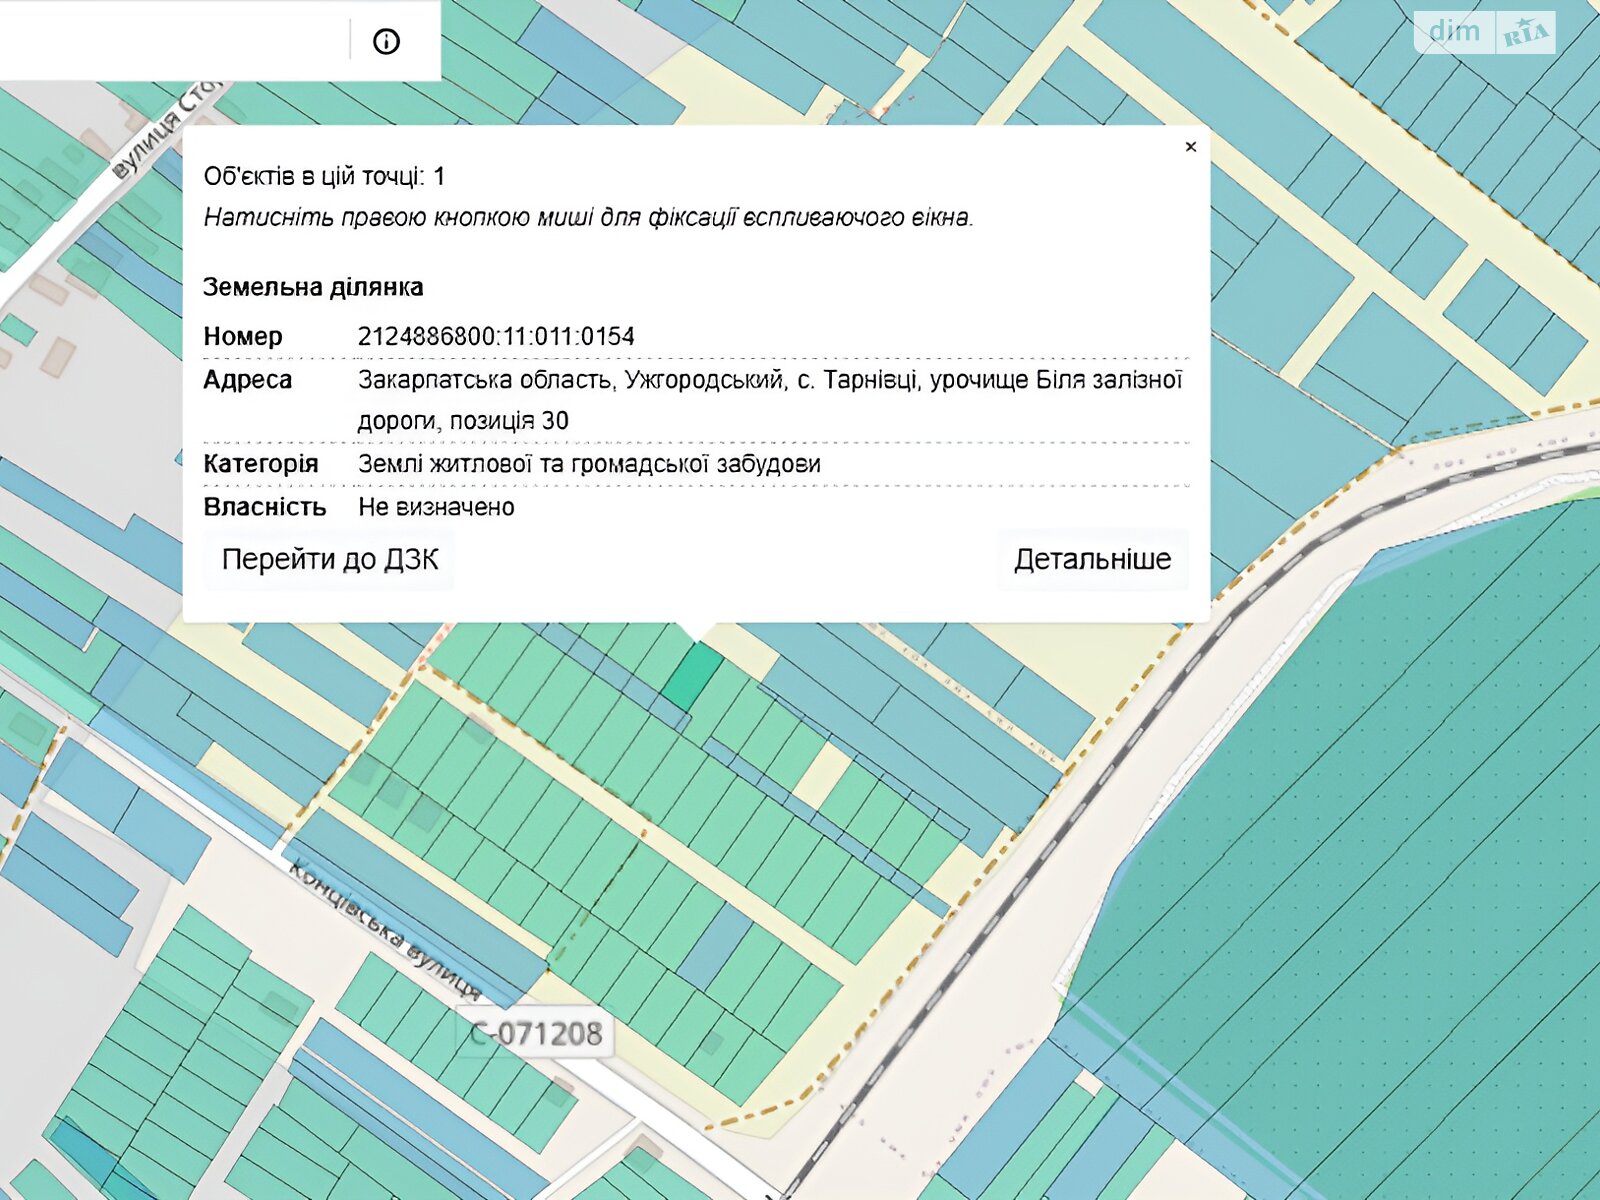Click the RIA badge in the watermark

1526,34
